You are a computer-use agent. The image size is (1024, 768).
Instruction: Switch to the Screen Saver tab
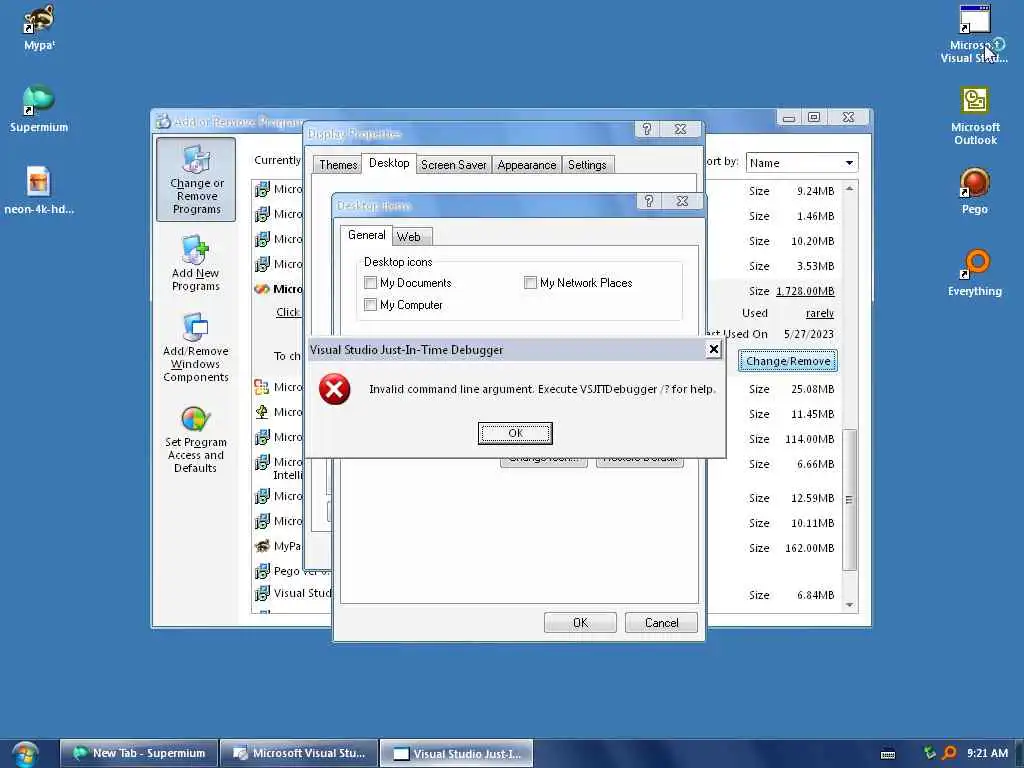pos(453,165)
